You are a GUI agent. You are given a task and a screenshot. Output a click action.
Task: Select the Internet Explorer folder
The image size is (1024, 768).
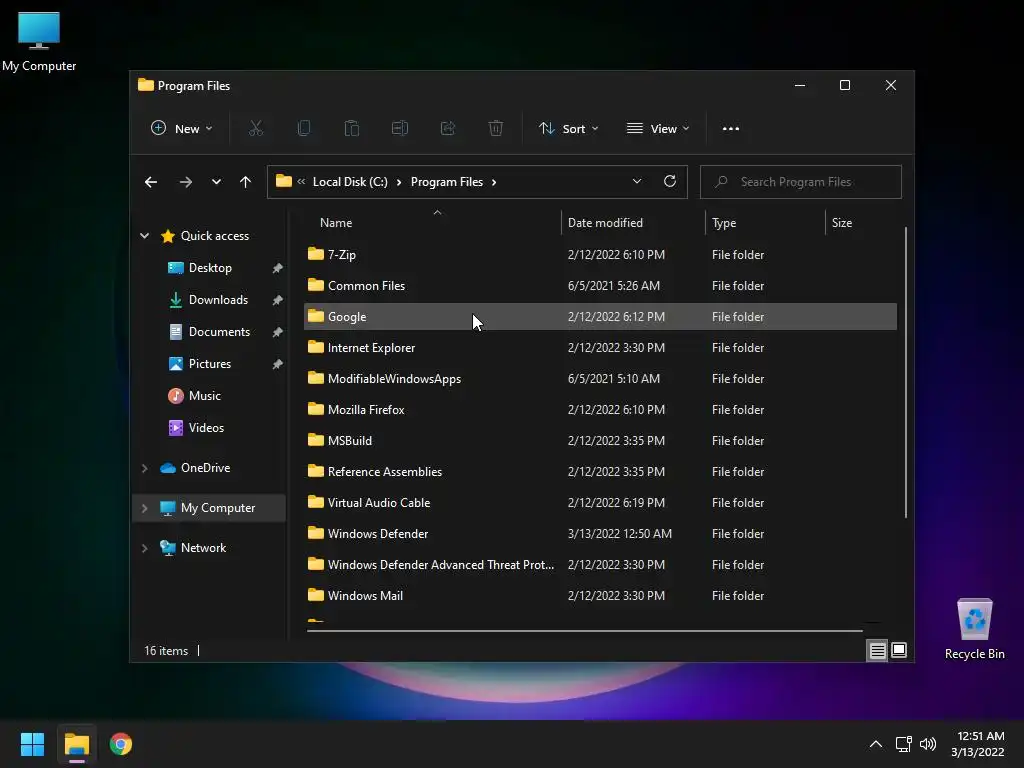(600, 347)
